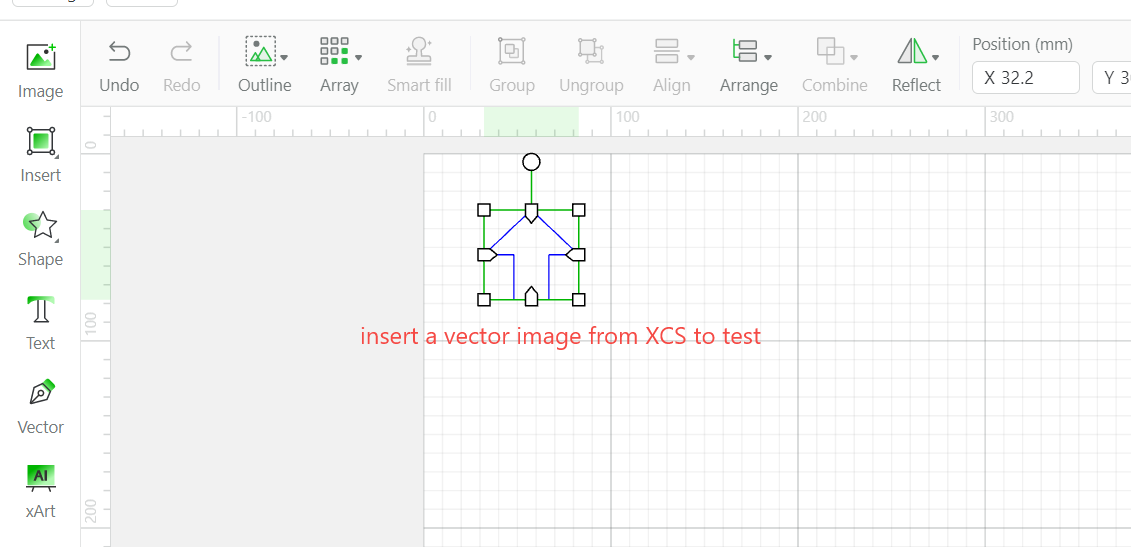Grab the rotation handle above the arrow
The image size is (1131, 547).
[532, 162]
